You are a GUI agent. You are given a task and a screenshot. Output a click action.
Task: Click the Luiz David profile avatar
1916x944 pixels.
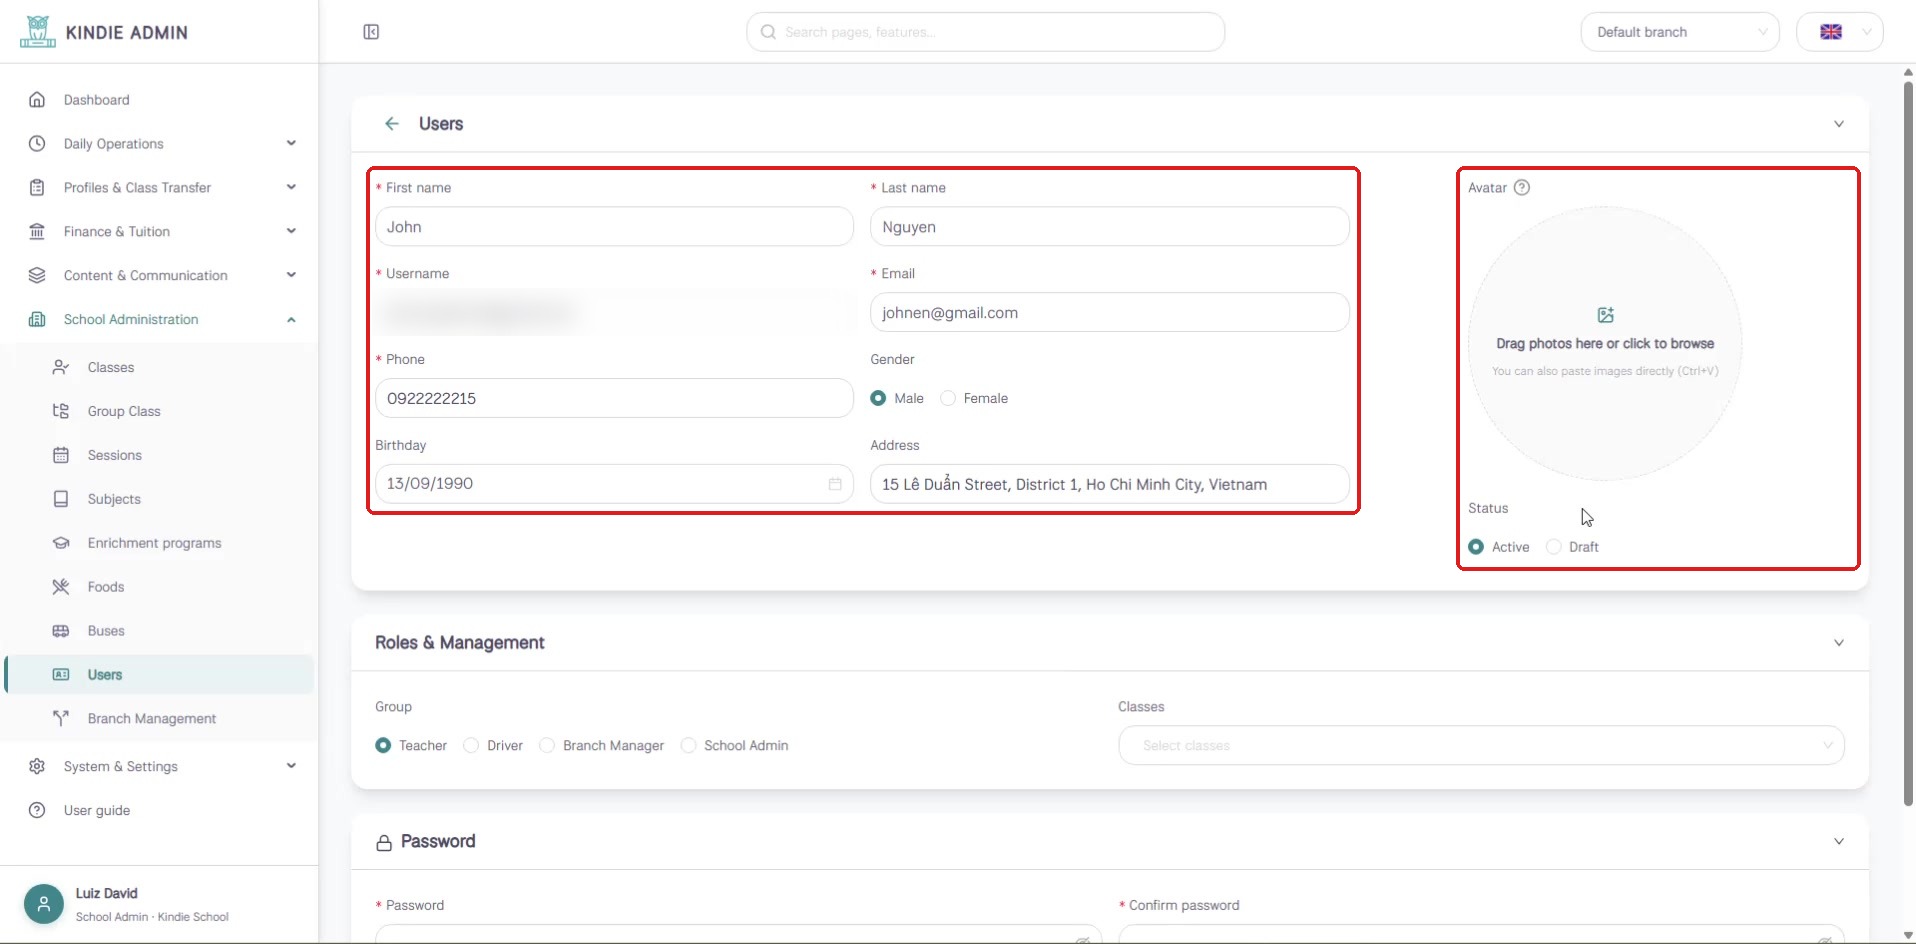[x=44, y=904]
